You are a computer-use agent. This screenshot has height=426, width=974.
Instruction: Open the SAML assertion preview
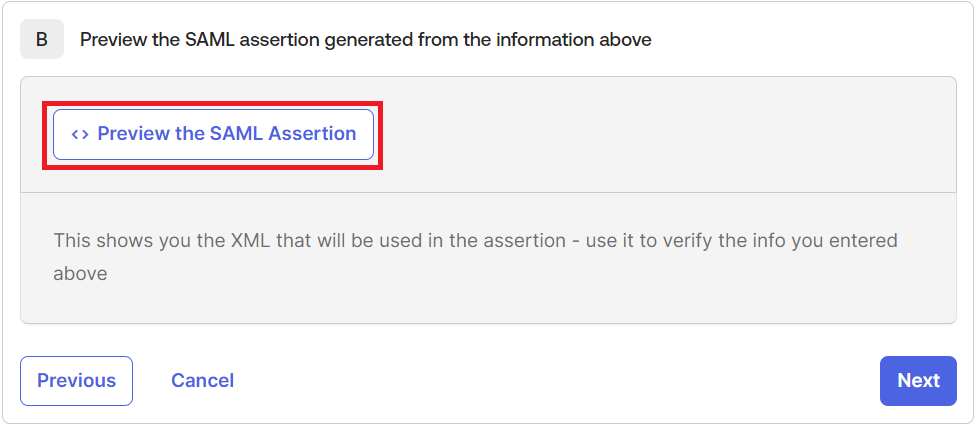coord(213,134)
